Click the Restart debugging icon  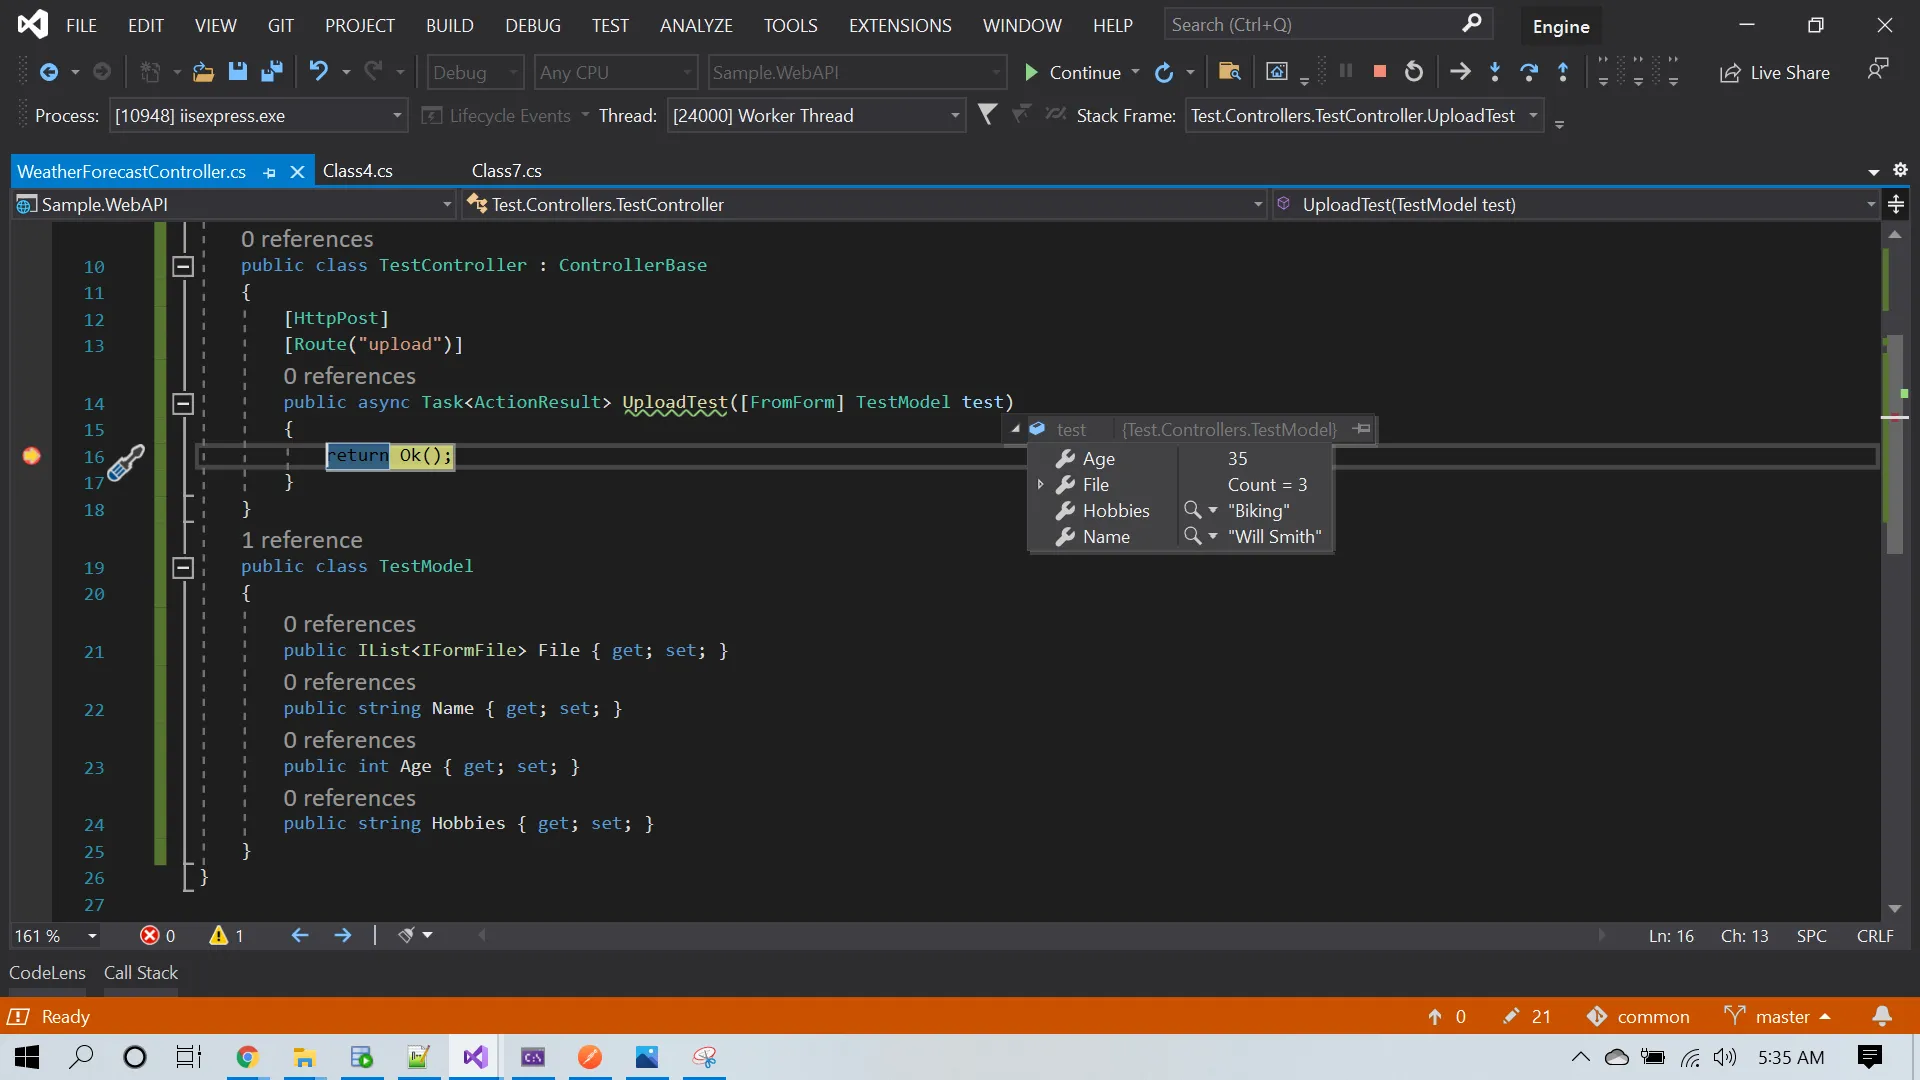click(x=1414, y=71)
